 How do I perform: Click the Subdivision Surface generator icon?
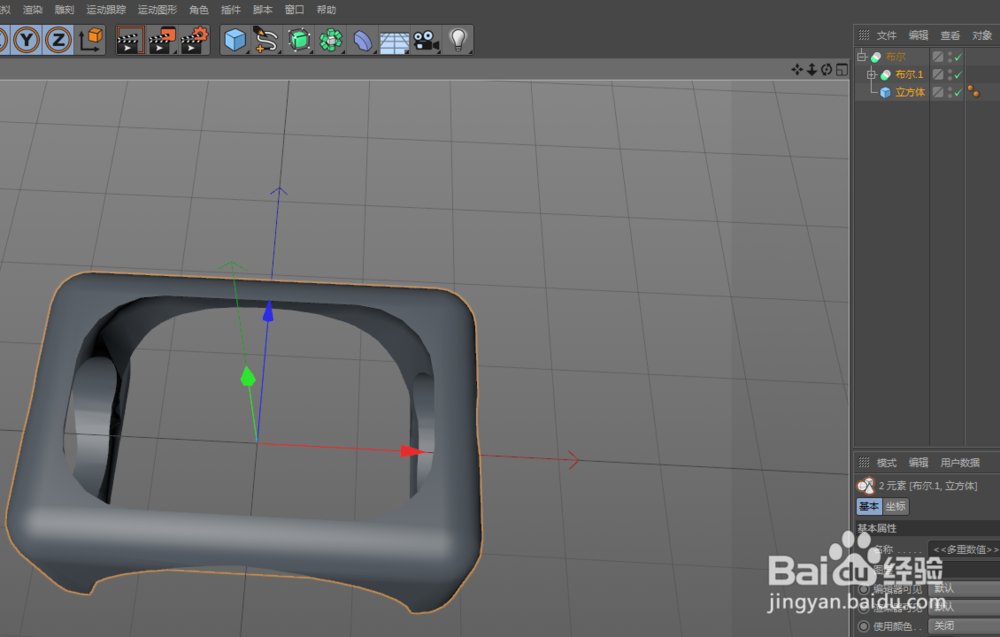click(298, 40)
